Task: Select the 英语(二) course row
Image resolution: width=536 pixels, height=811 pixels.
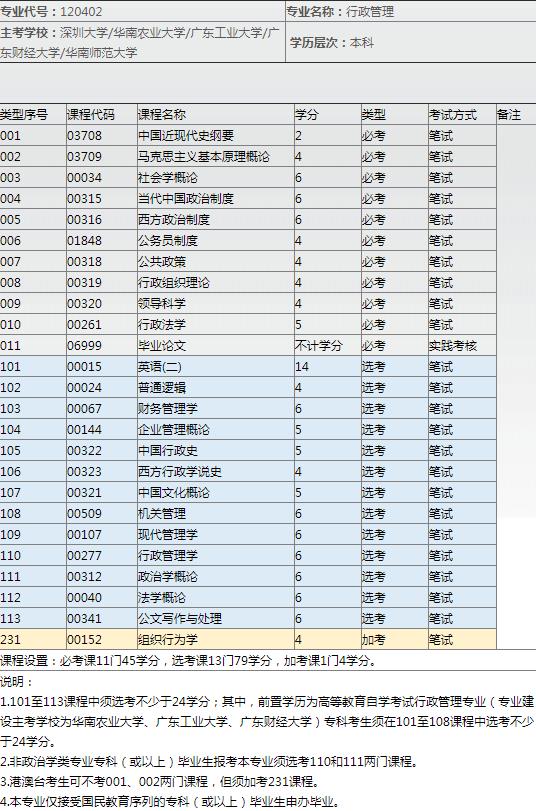Action: 248,367
